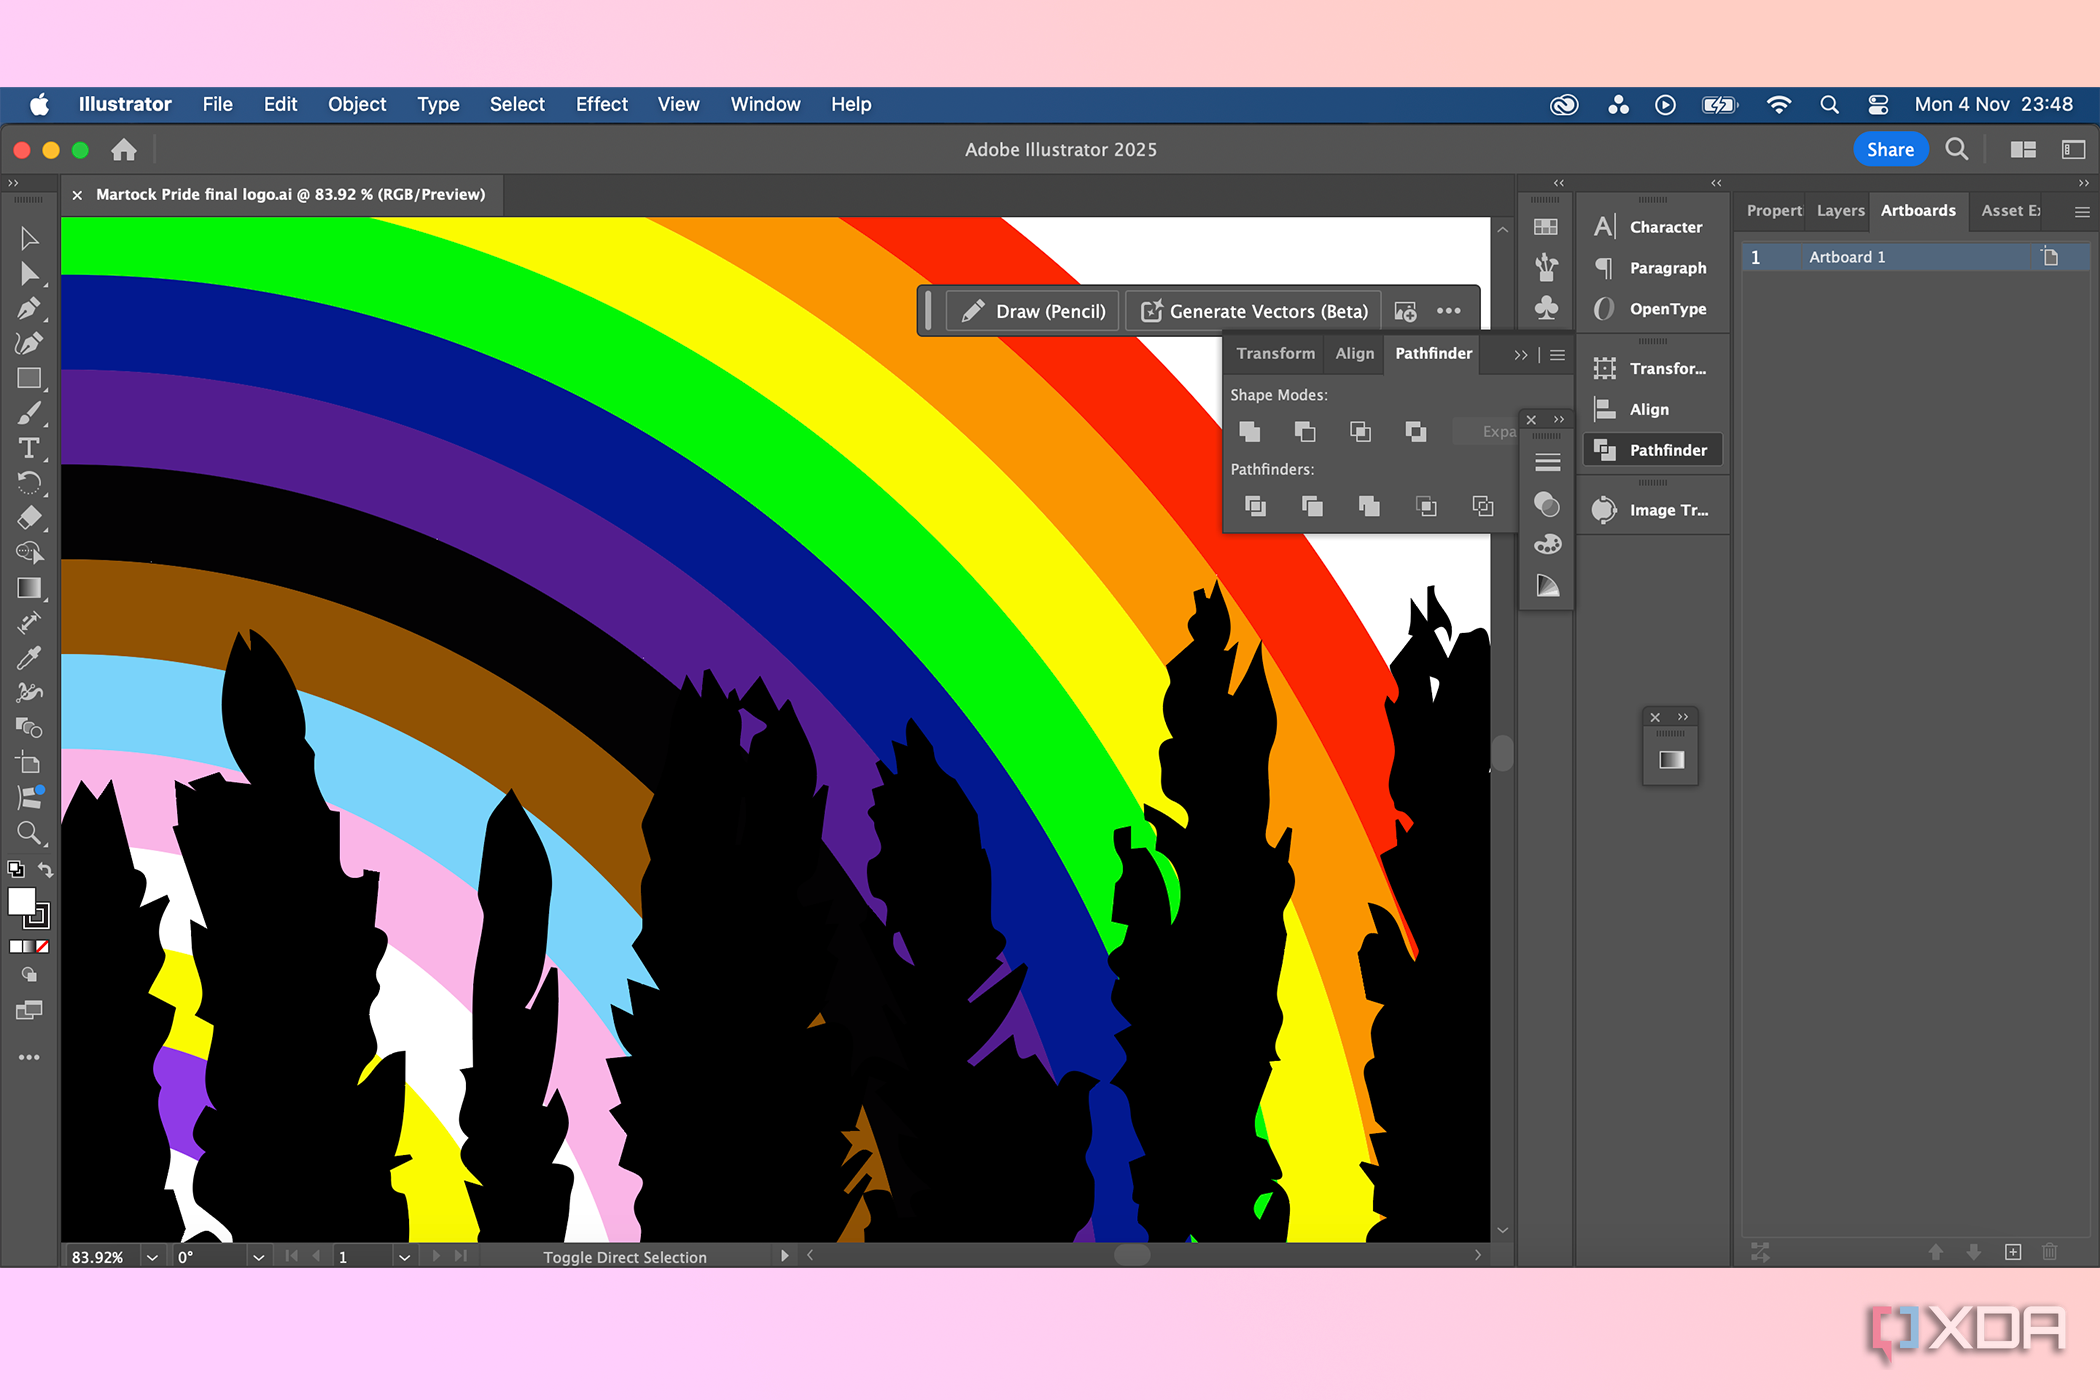Set fill to None
Viewport: 2100px width, 1400px height.
[42, 946]
